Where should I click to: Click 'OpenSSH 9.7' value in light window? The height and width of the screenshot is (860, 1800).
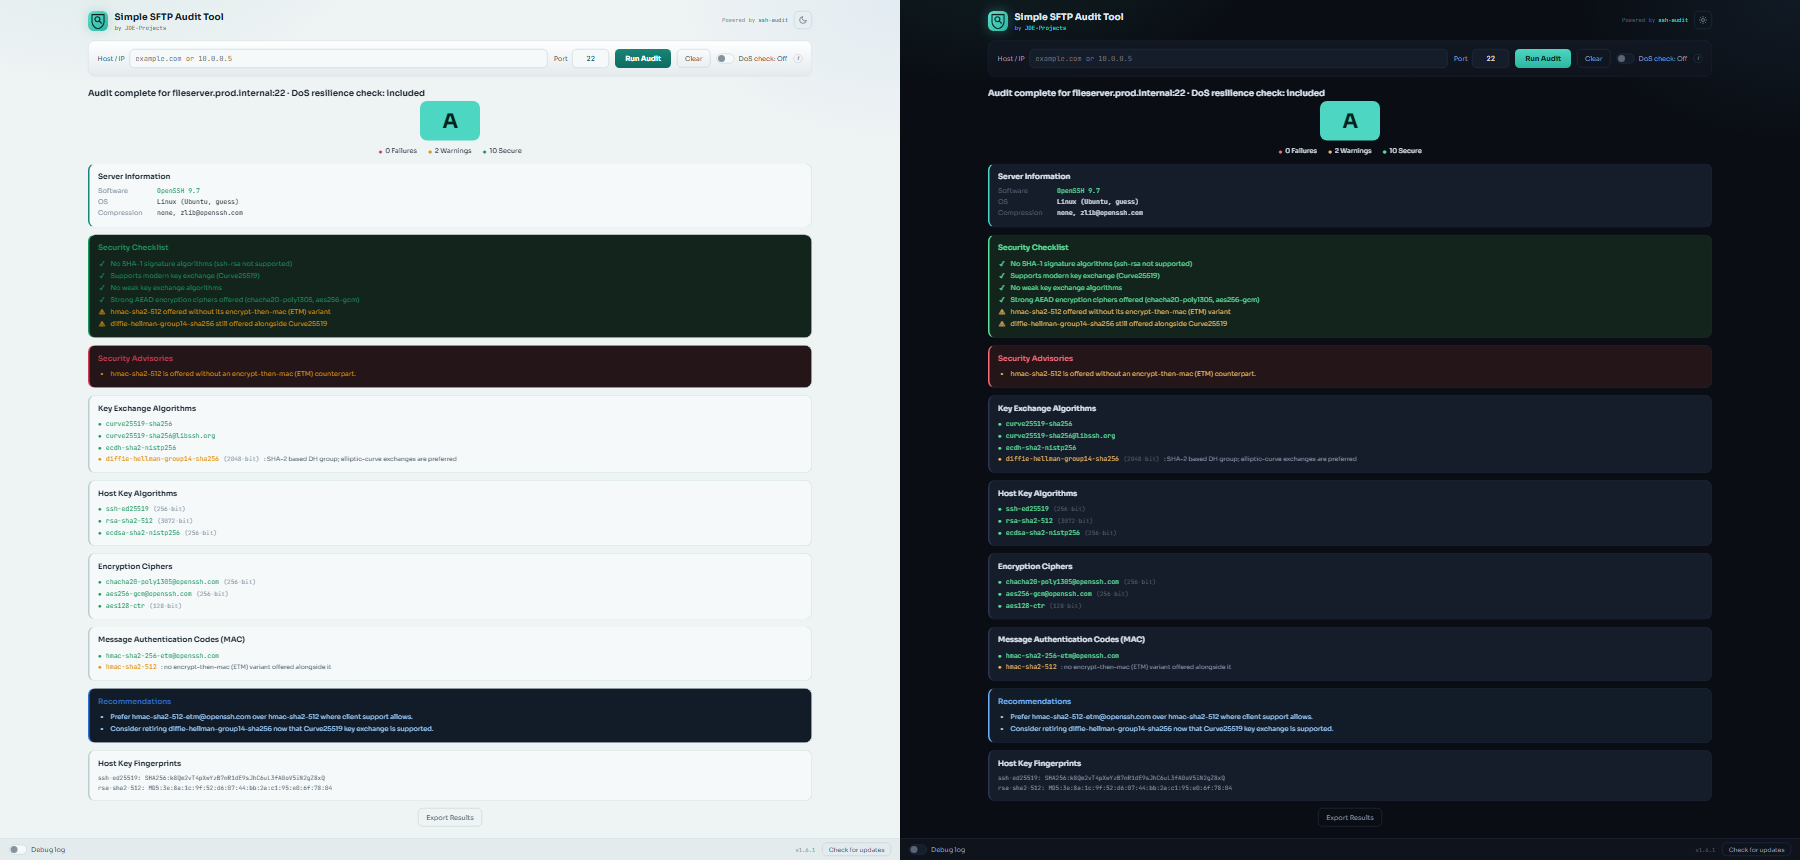tap(178, 190)
